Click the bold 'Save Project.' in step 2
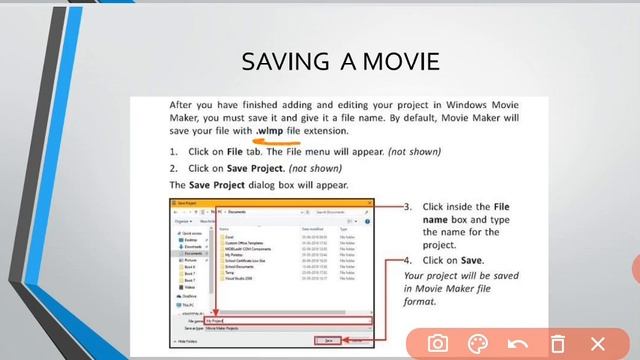 (256, 169)
